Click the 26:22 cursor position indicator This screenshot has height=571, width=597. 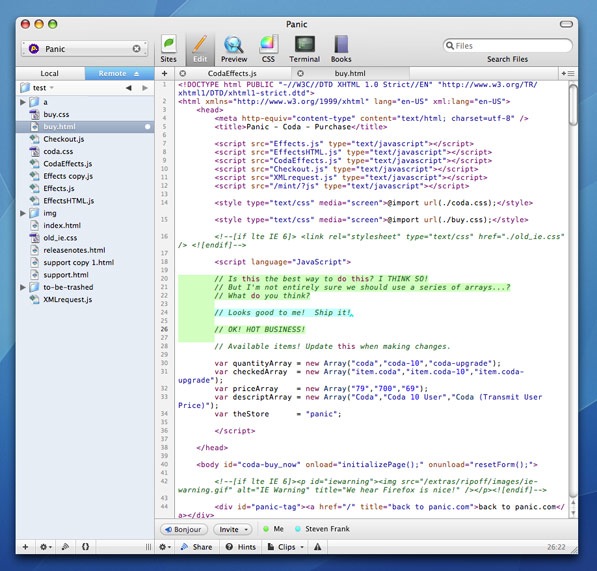click(556, 547)
